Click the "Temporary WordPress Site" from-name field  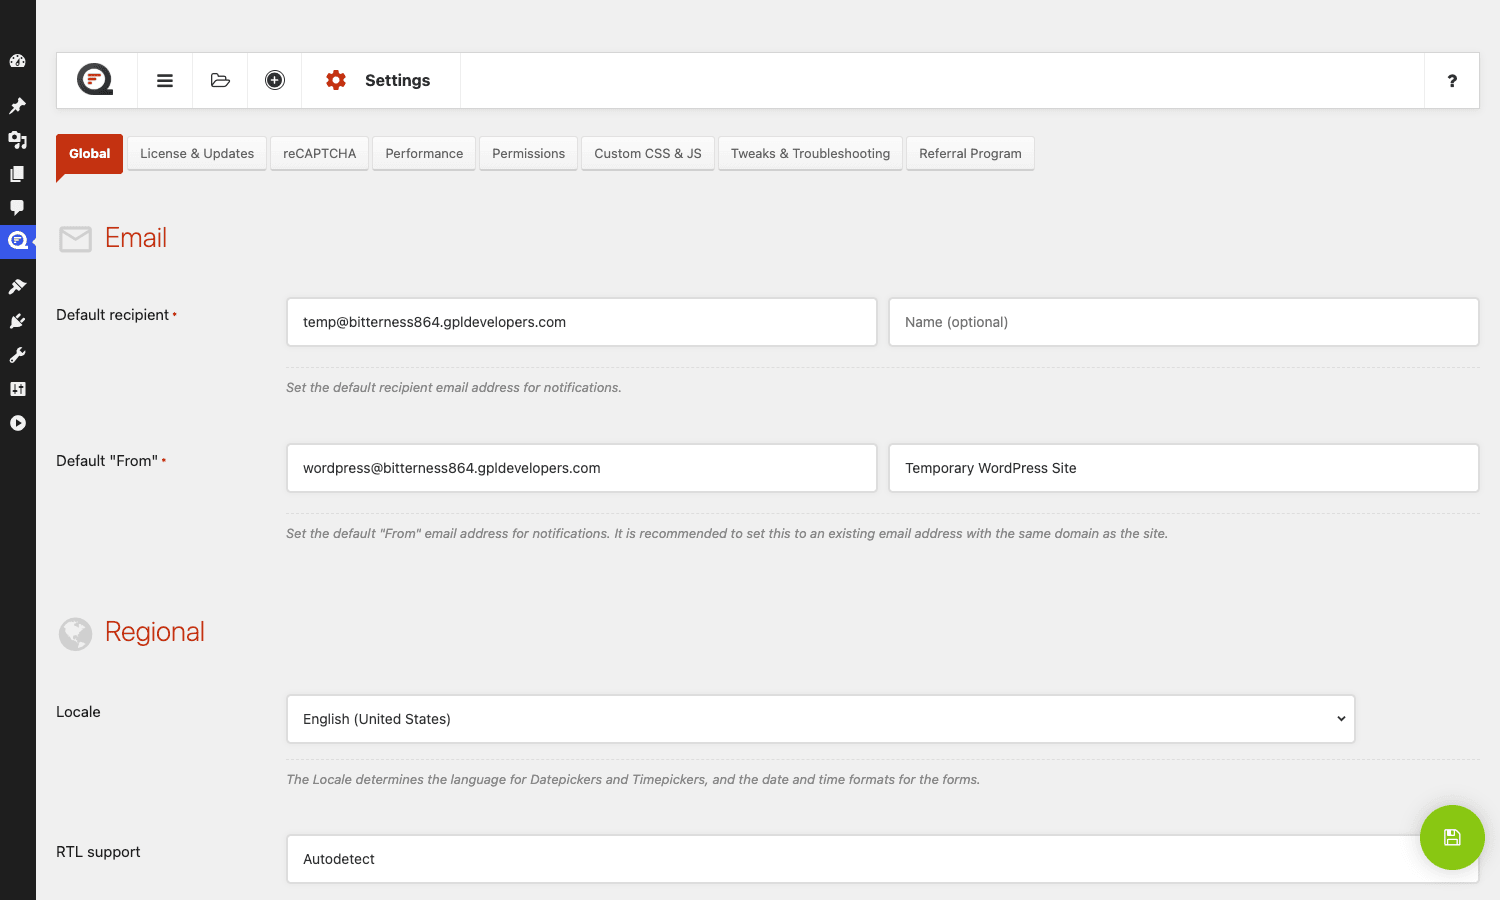[x=1184, y=468]
